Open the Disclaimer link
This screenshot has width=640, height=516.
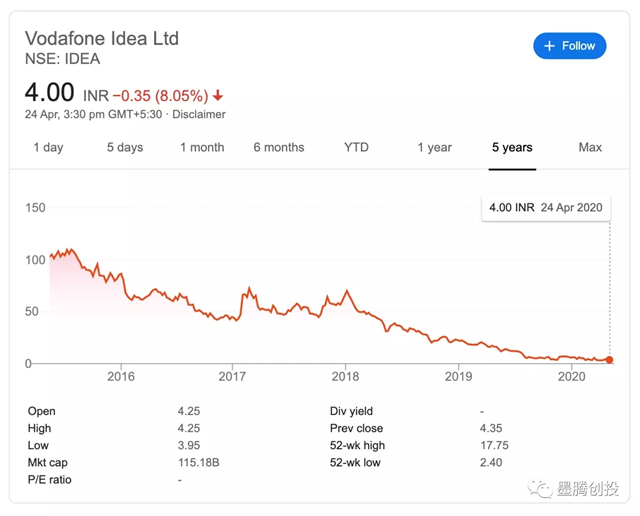tap(199, 114)
